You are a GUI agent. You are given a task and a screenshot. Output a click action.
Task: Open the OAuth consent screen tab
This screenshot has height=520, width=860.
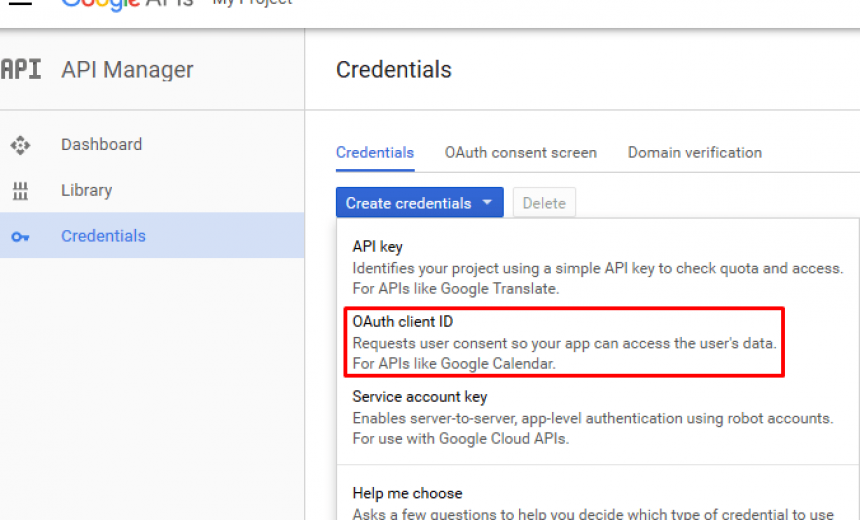(520, 153)
